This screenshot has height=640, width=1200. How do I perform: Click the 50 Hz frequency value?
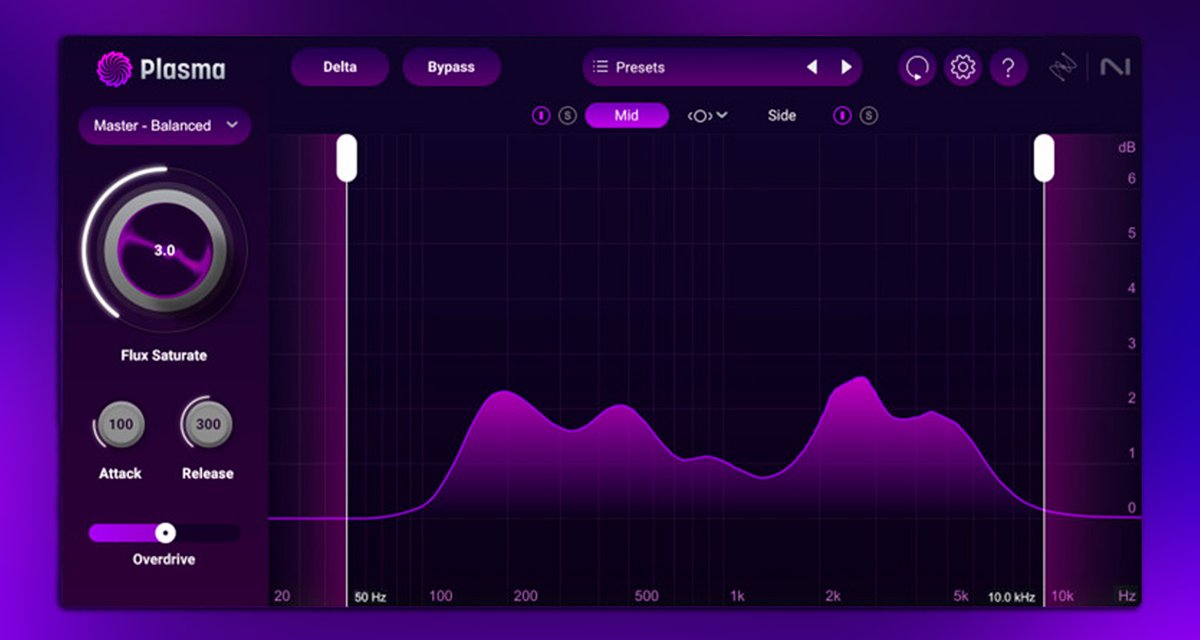(370, 597)
